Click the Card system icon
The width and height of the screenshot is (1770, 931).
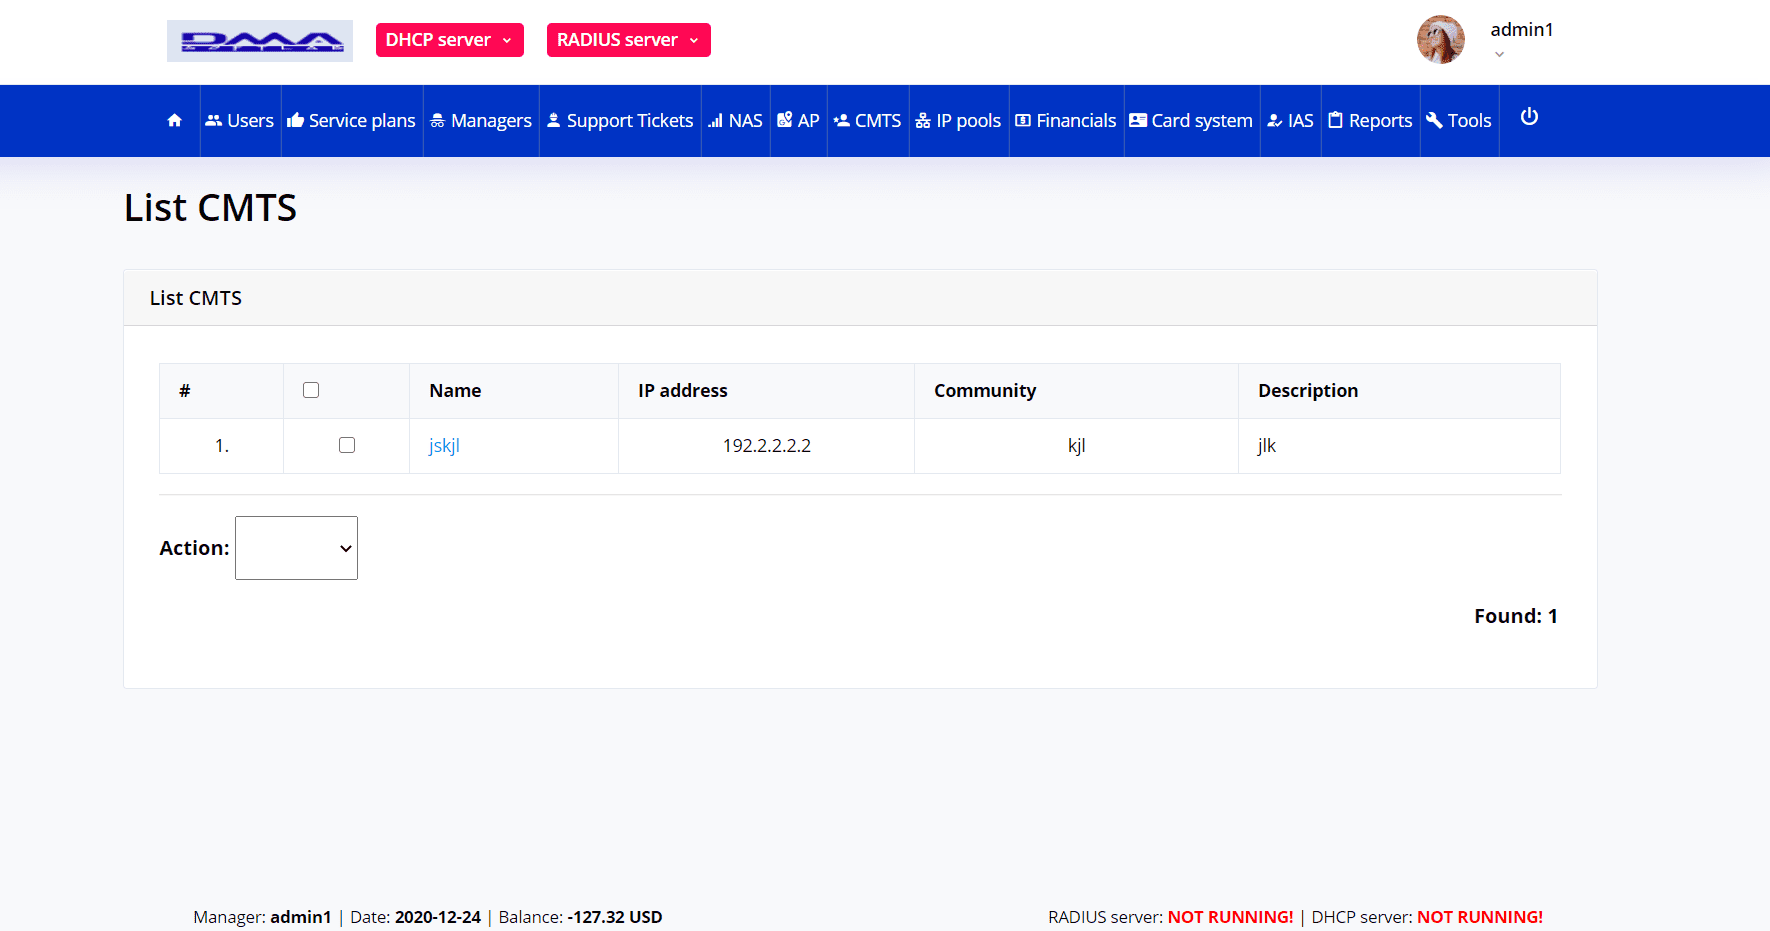(x=1138, y=120)
